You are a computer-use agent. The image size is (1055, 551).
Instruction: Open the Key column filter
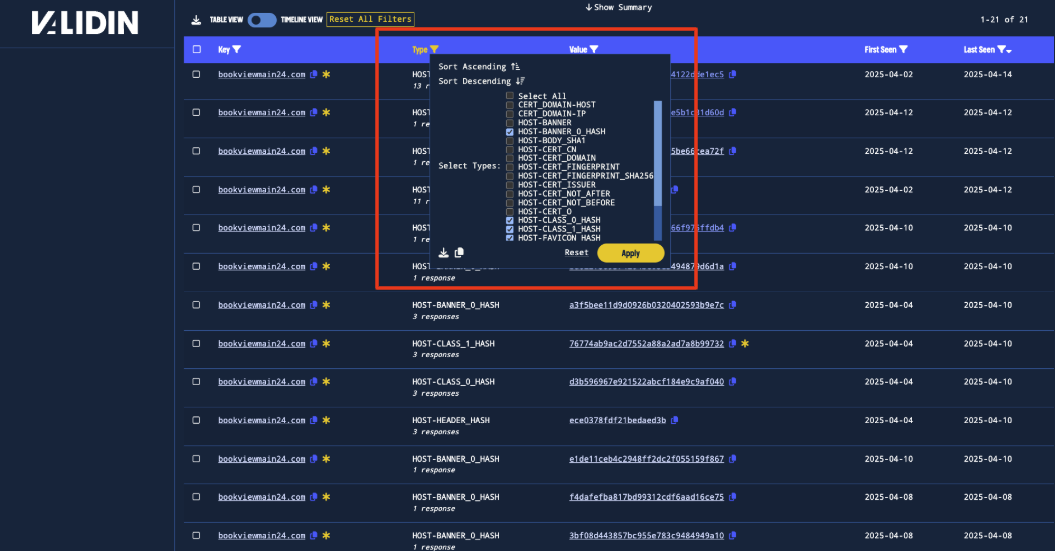[237, 49]
